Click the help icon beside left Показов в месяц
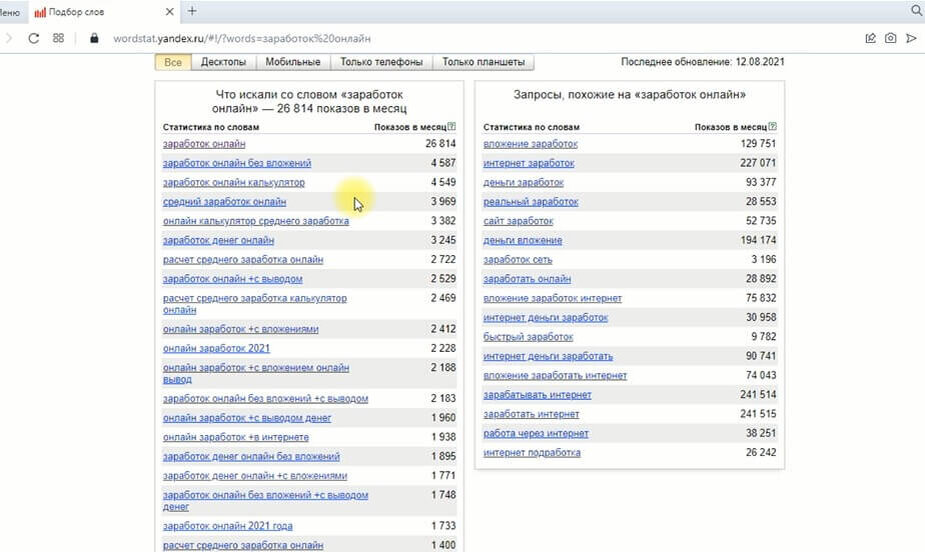The image size is (925, 552). [451, 126]
